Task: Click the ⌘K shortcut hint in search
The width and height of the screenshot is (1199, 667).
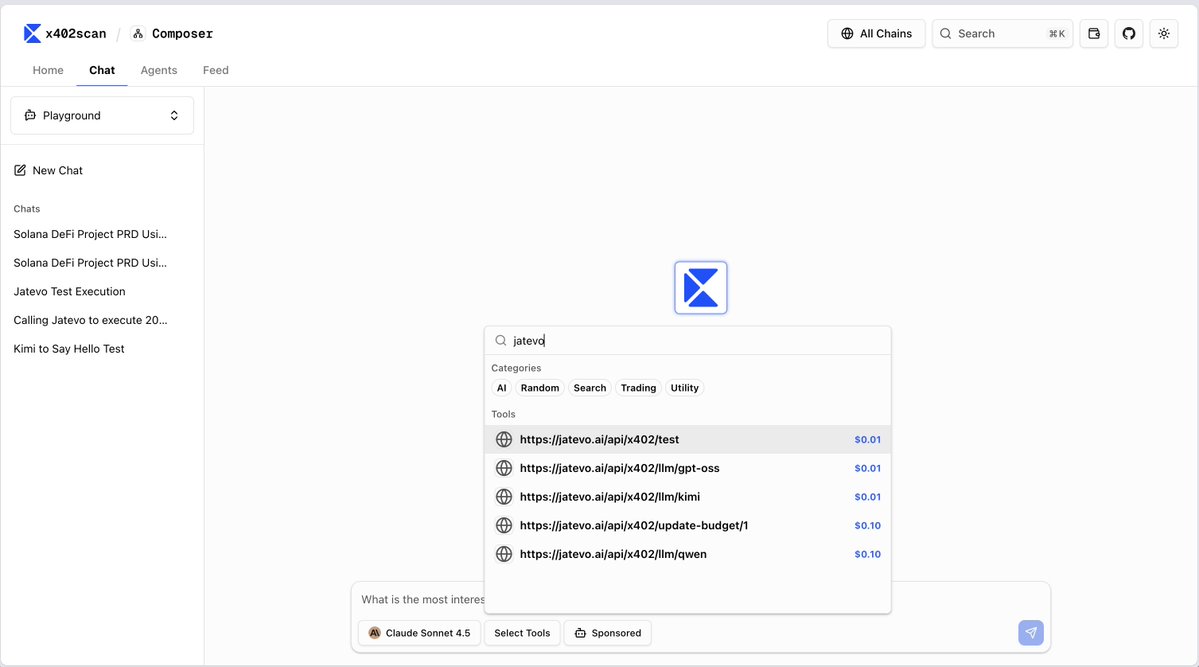Action: tap(1057, 34)
